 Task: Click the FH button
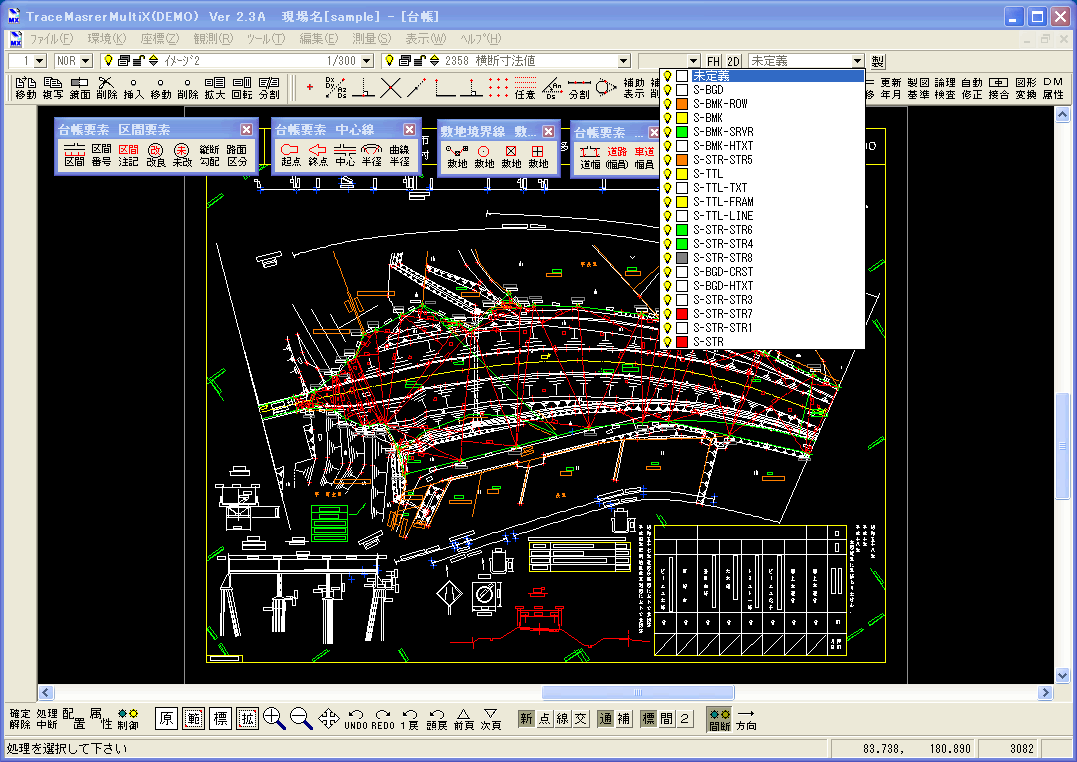point(714,61)
